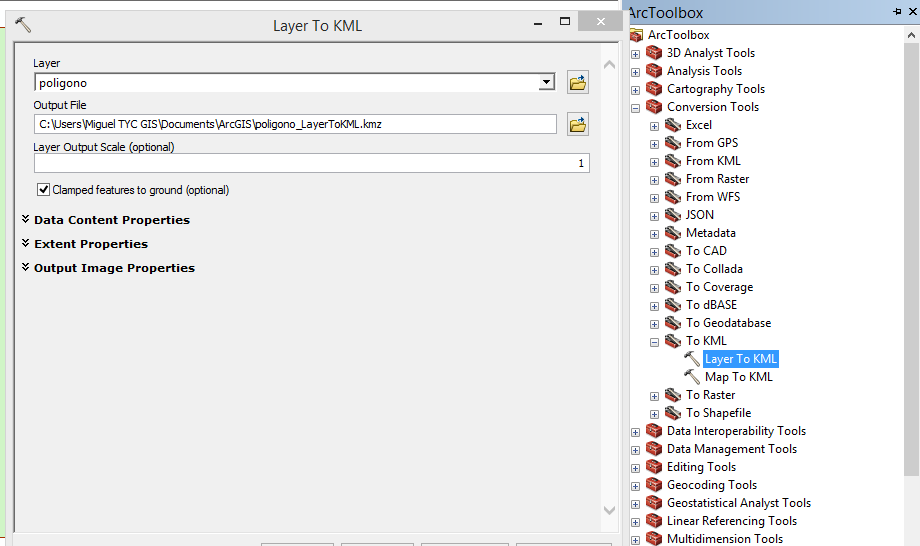Click ArcToolbox panel scroll up arrow
The image size is (920, 546).
911,35
